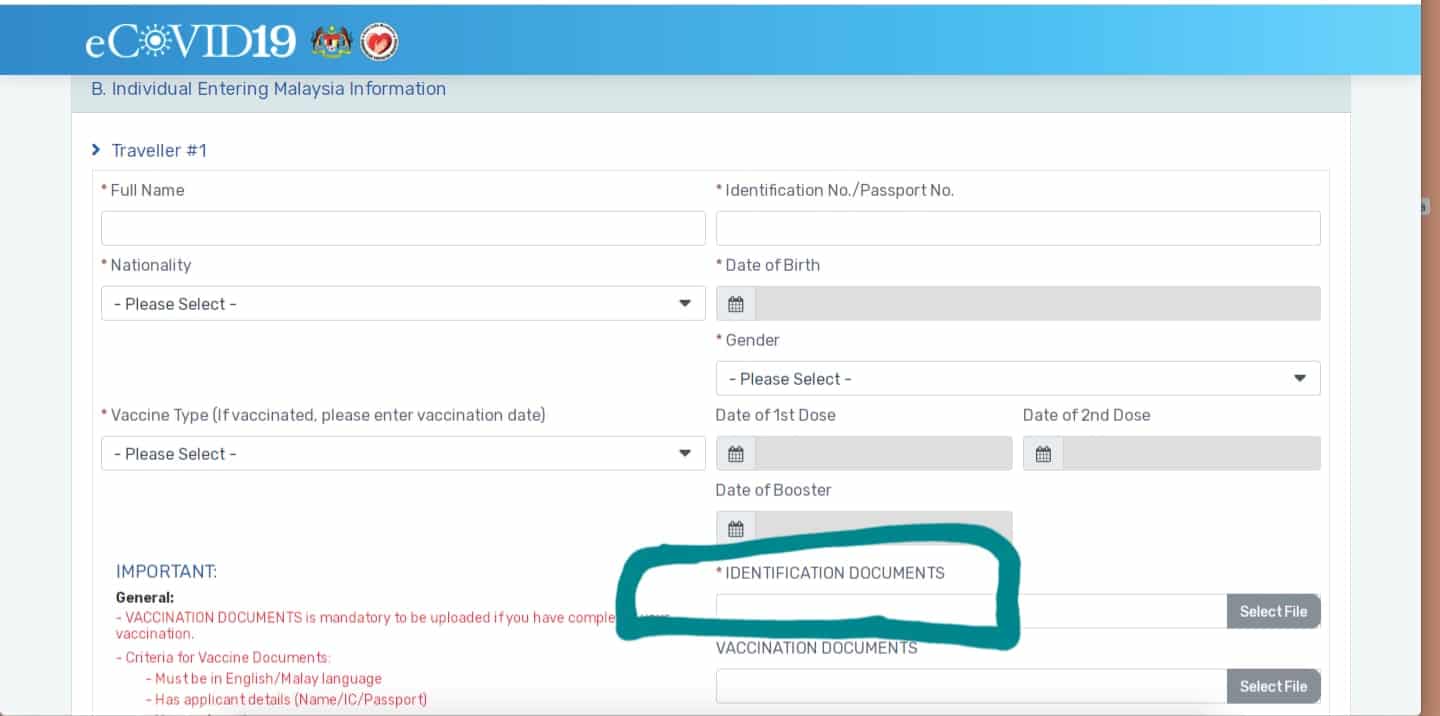Open the Date of Birth calendar icon
The image size is (1440, 716).
pos(736,304)
